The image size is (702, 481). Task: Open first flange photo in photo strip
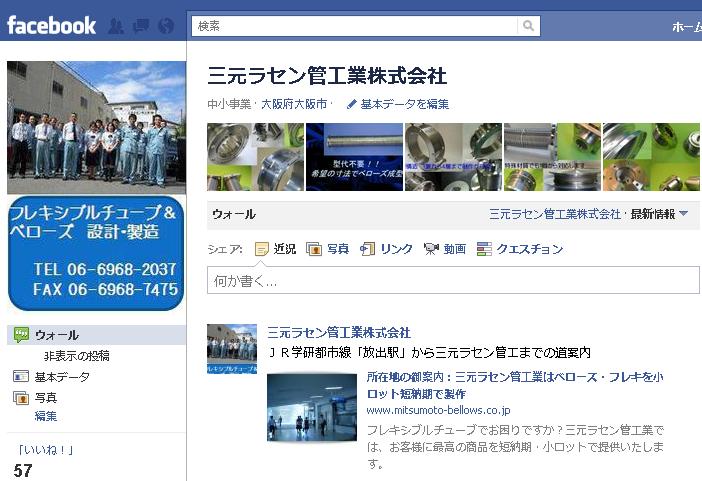255,157
